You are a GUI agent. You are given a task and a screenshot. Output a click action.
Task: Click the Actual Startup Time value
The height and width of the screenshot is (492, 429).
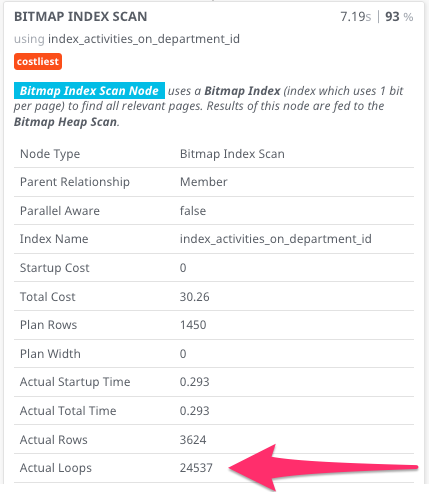click(195, 382)
